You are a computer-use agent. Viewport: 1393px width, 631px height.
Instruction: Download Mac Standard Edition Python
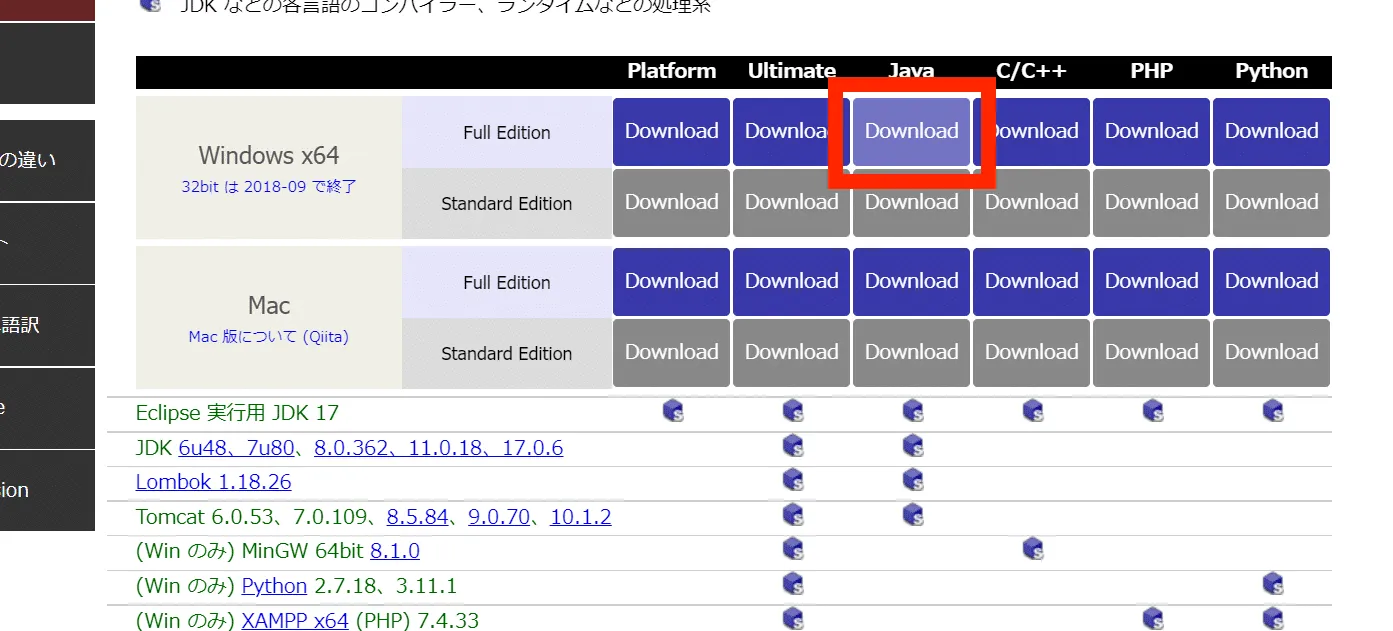click(x=1271, y=352)
